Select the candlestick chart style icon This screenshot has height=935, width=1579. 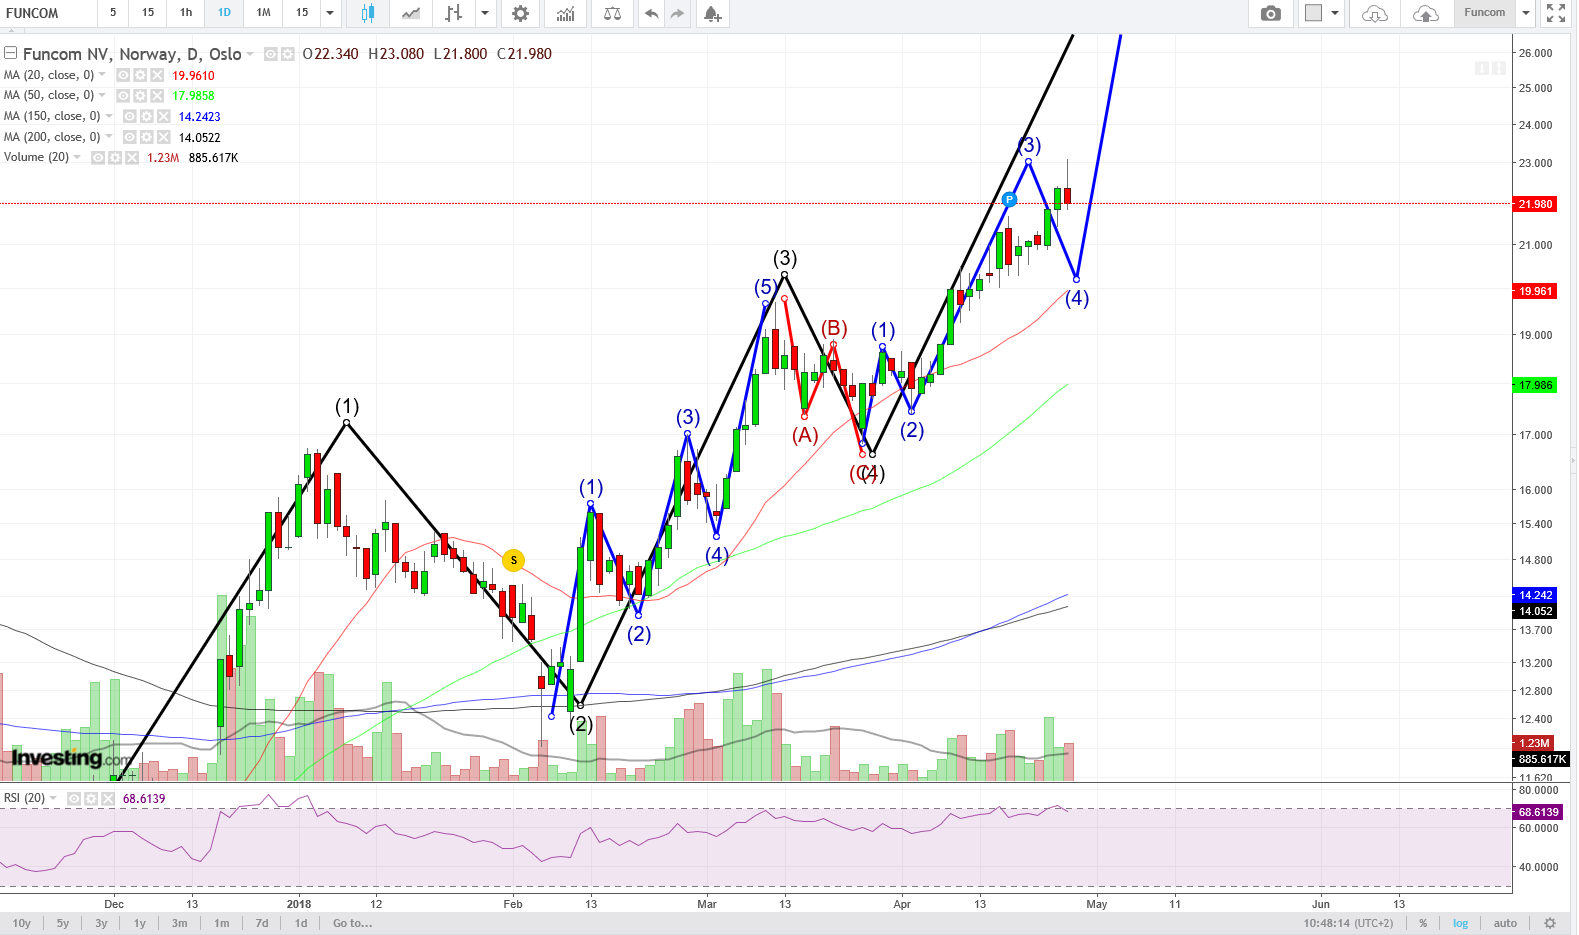(x=368, y=13)
